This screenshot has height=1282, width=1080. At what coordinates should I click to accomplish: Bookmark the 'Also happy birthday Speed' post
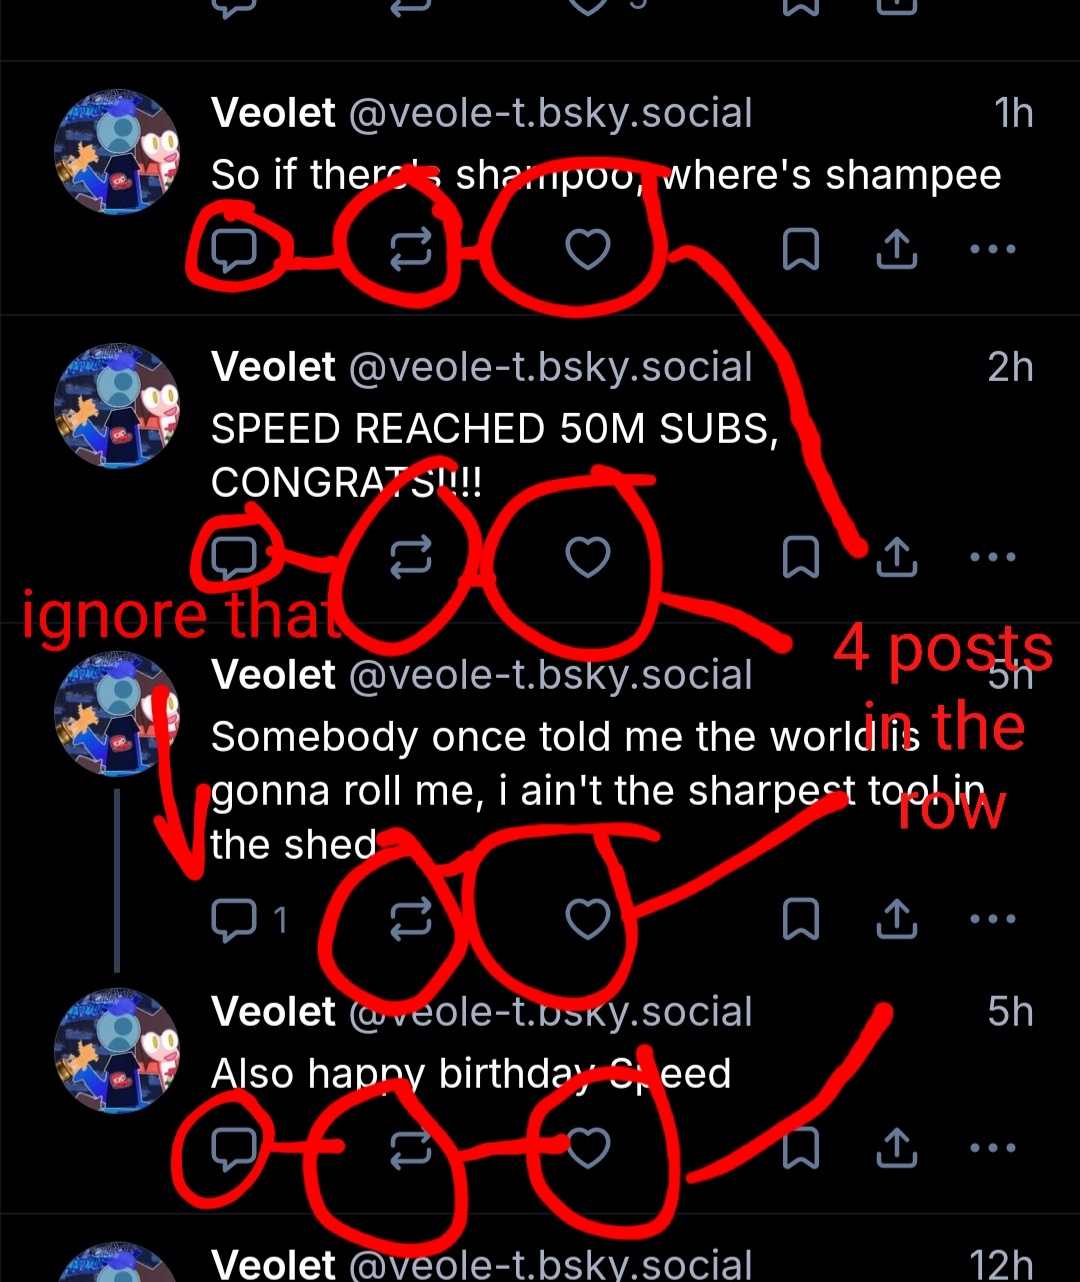coord(799,1147)
